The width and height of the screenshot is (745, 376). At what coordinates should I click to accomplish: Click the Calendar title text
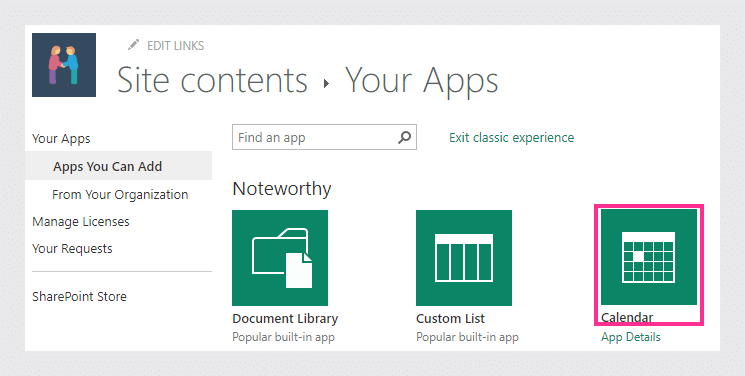point(627,317)
